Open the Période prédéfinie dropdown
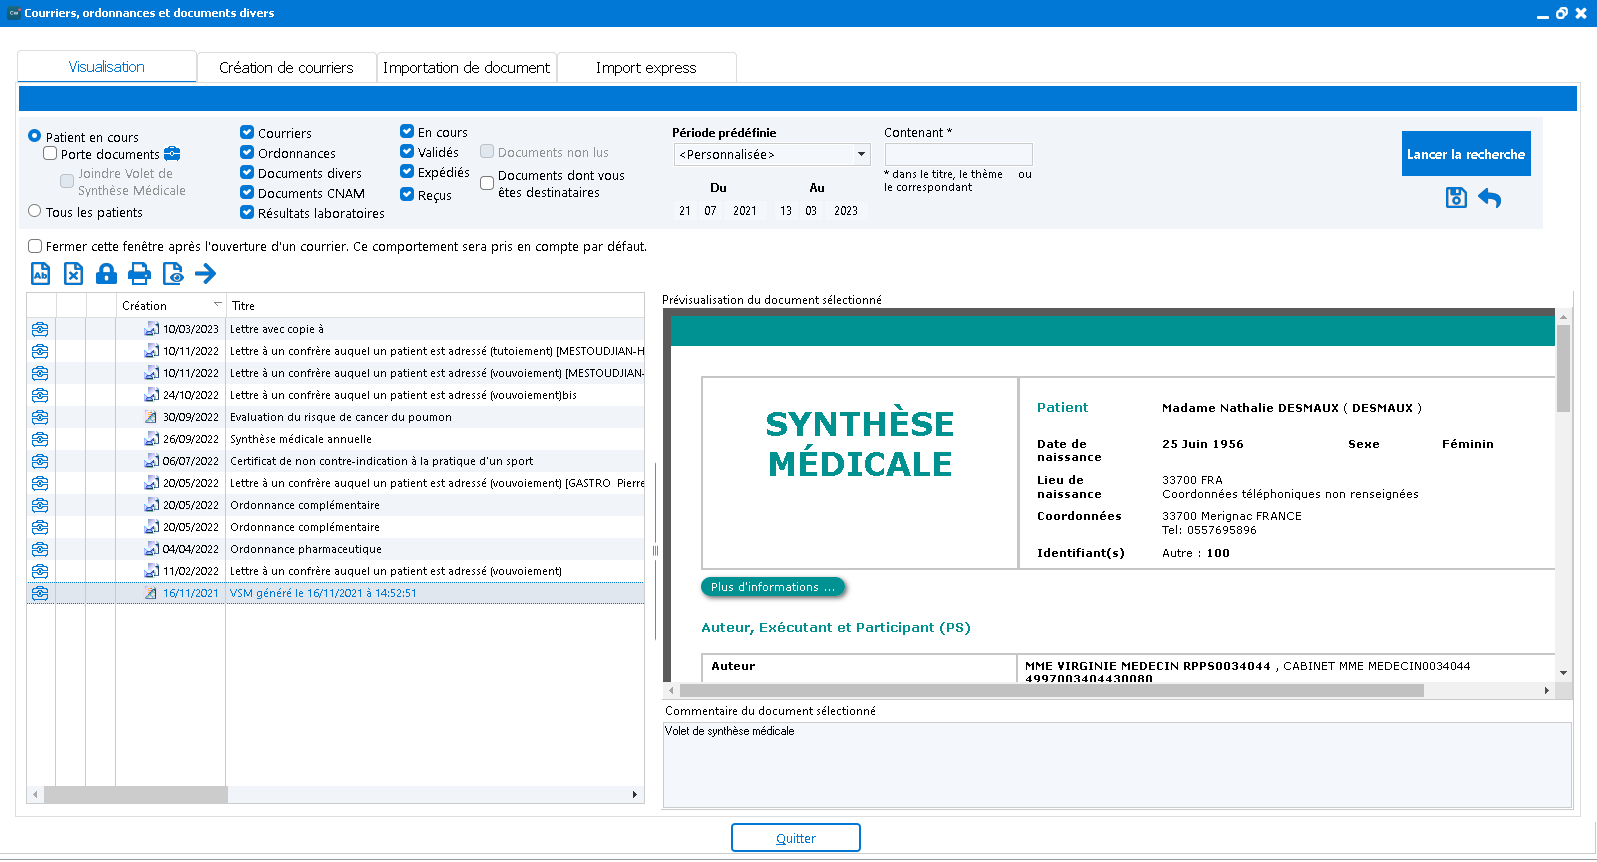 [x=860, y=155]
